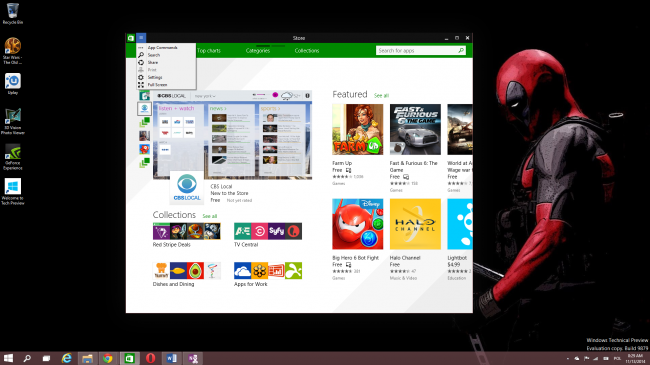Open the Uplay desktop icon
The height and width of the screenshot is (365, 650).
13,84
